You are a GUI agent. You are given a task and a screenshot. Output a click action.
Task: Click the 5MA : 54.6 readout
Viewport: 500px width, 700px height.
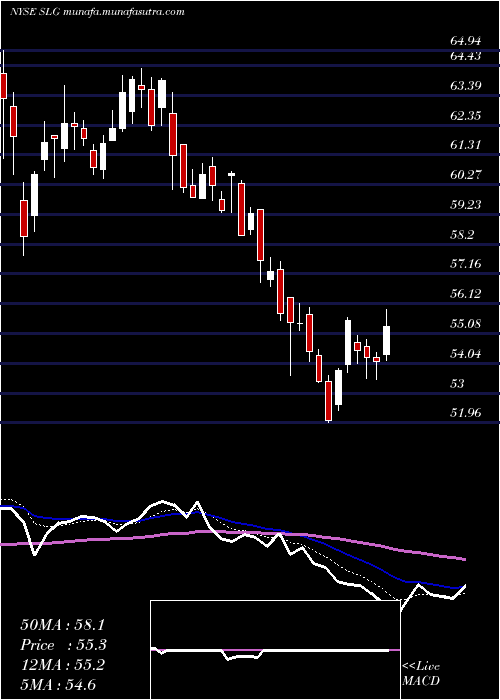click(x=59, y=685)
